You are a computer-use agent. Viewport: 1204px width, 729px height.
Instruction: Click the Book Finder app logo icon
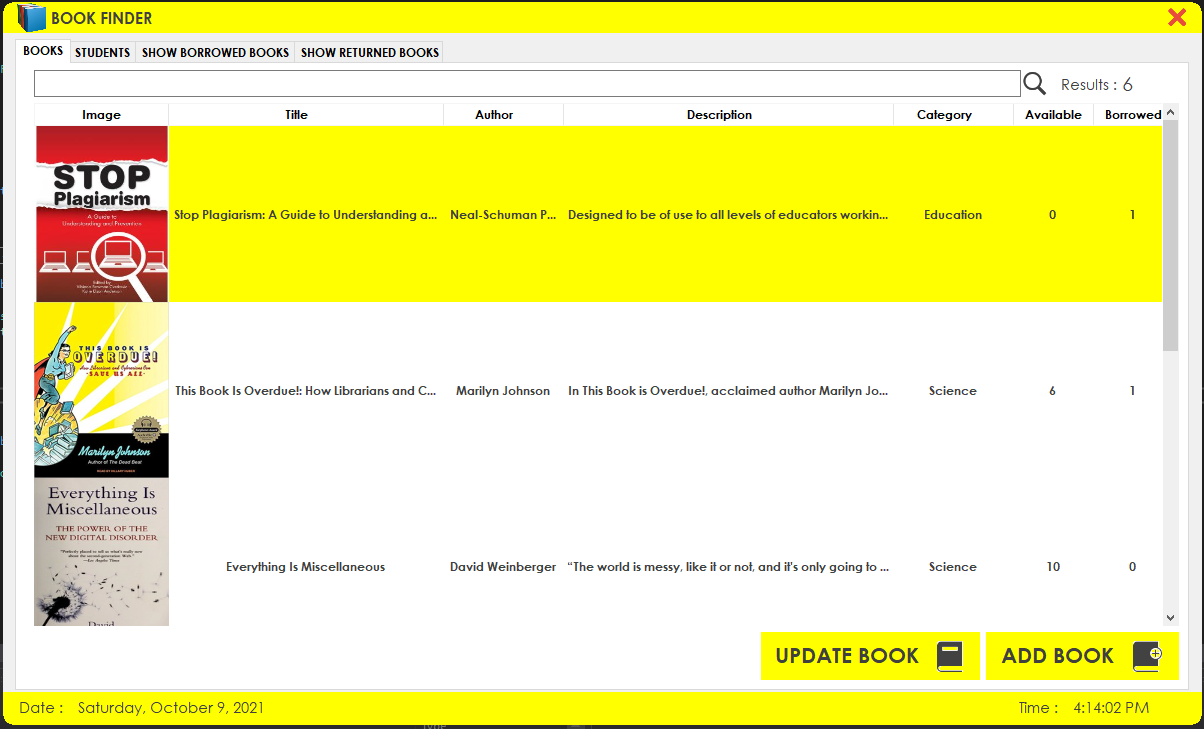31,17
